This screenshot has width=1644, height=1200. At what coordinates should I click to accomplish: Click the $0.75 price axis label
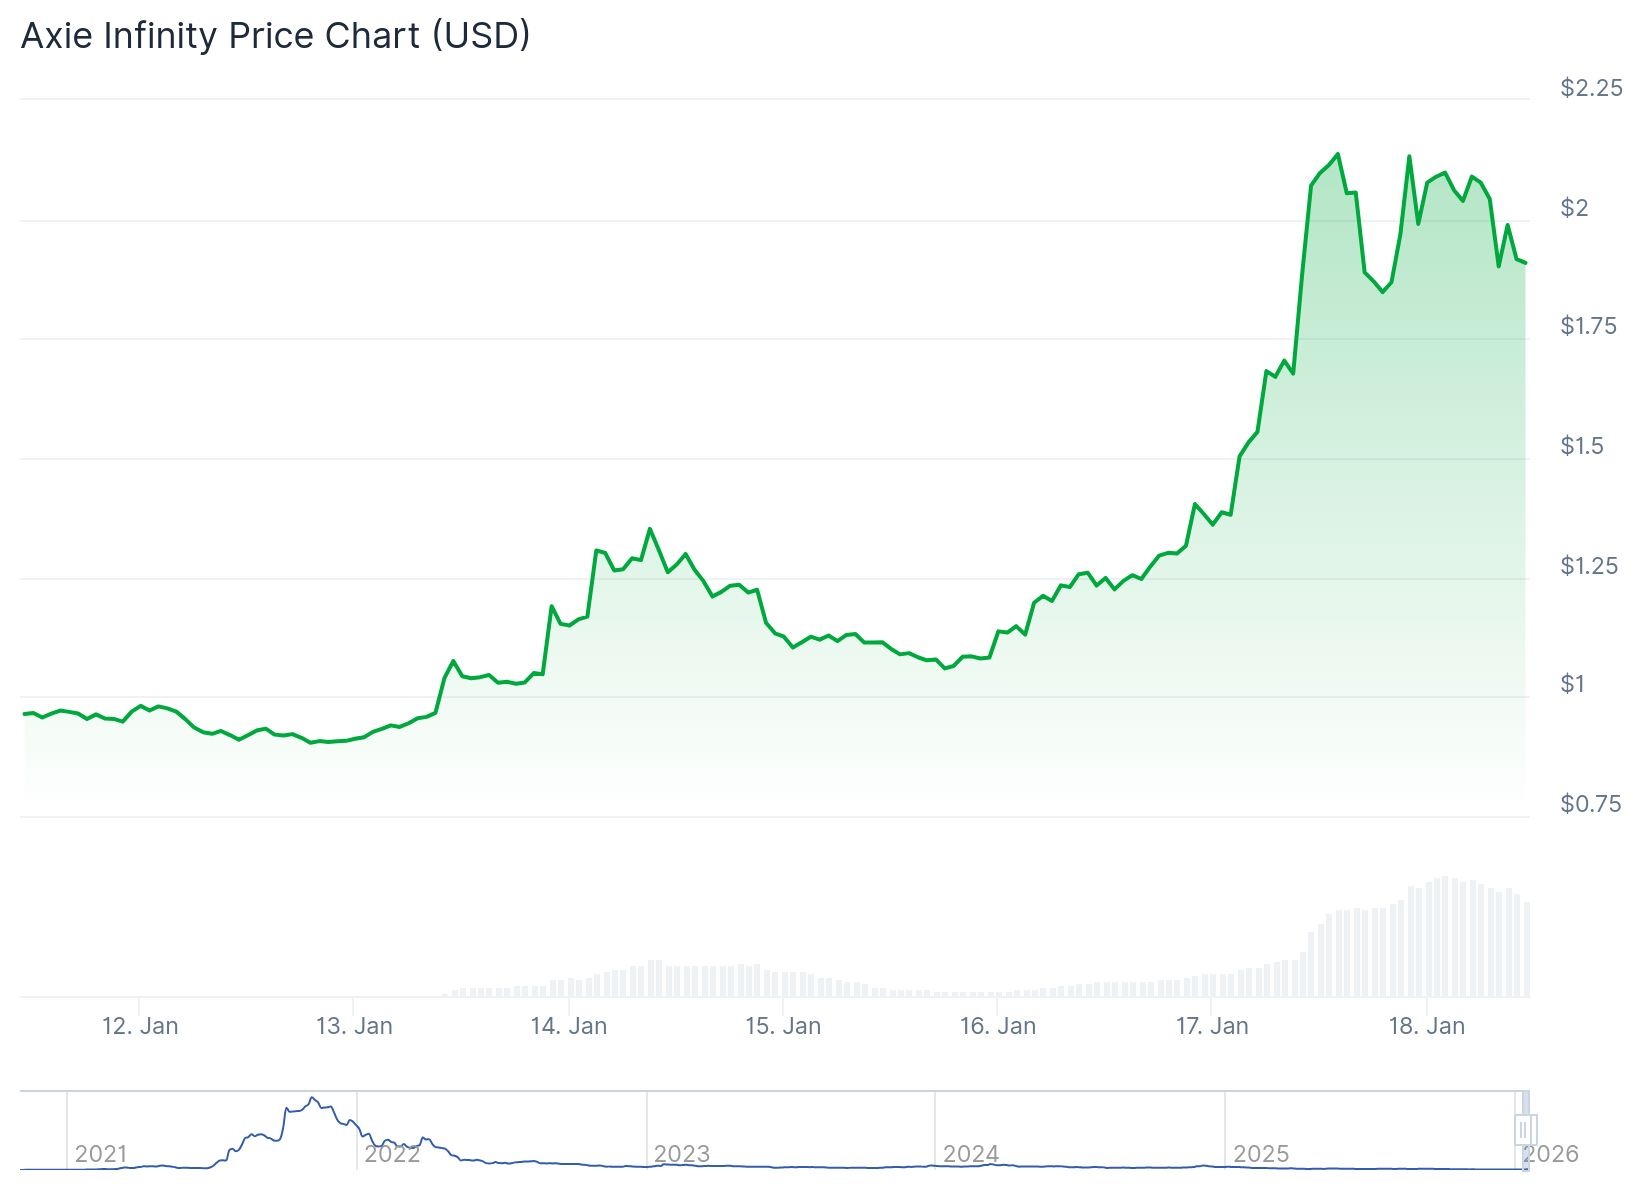pyautogui.click(x=1590, y=804)
